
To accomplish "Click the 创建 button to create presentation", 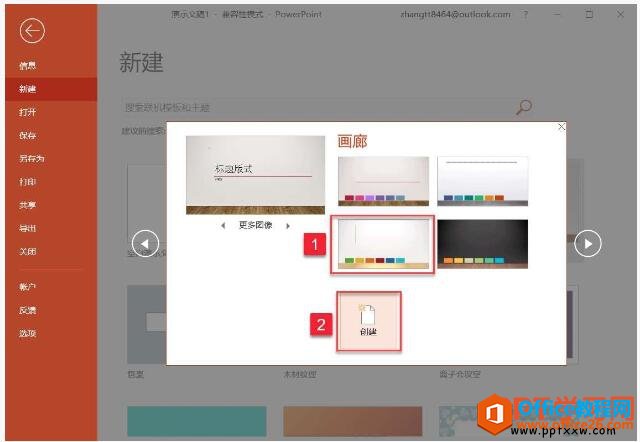I will click(x=369, y=321).
